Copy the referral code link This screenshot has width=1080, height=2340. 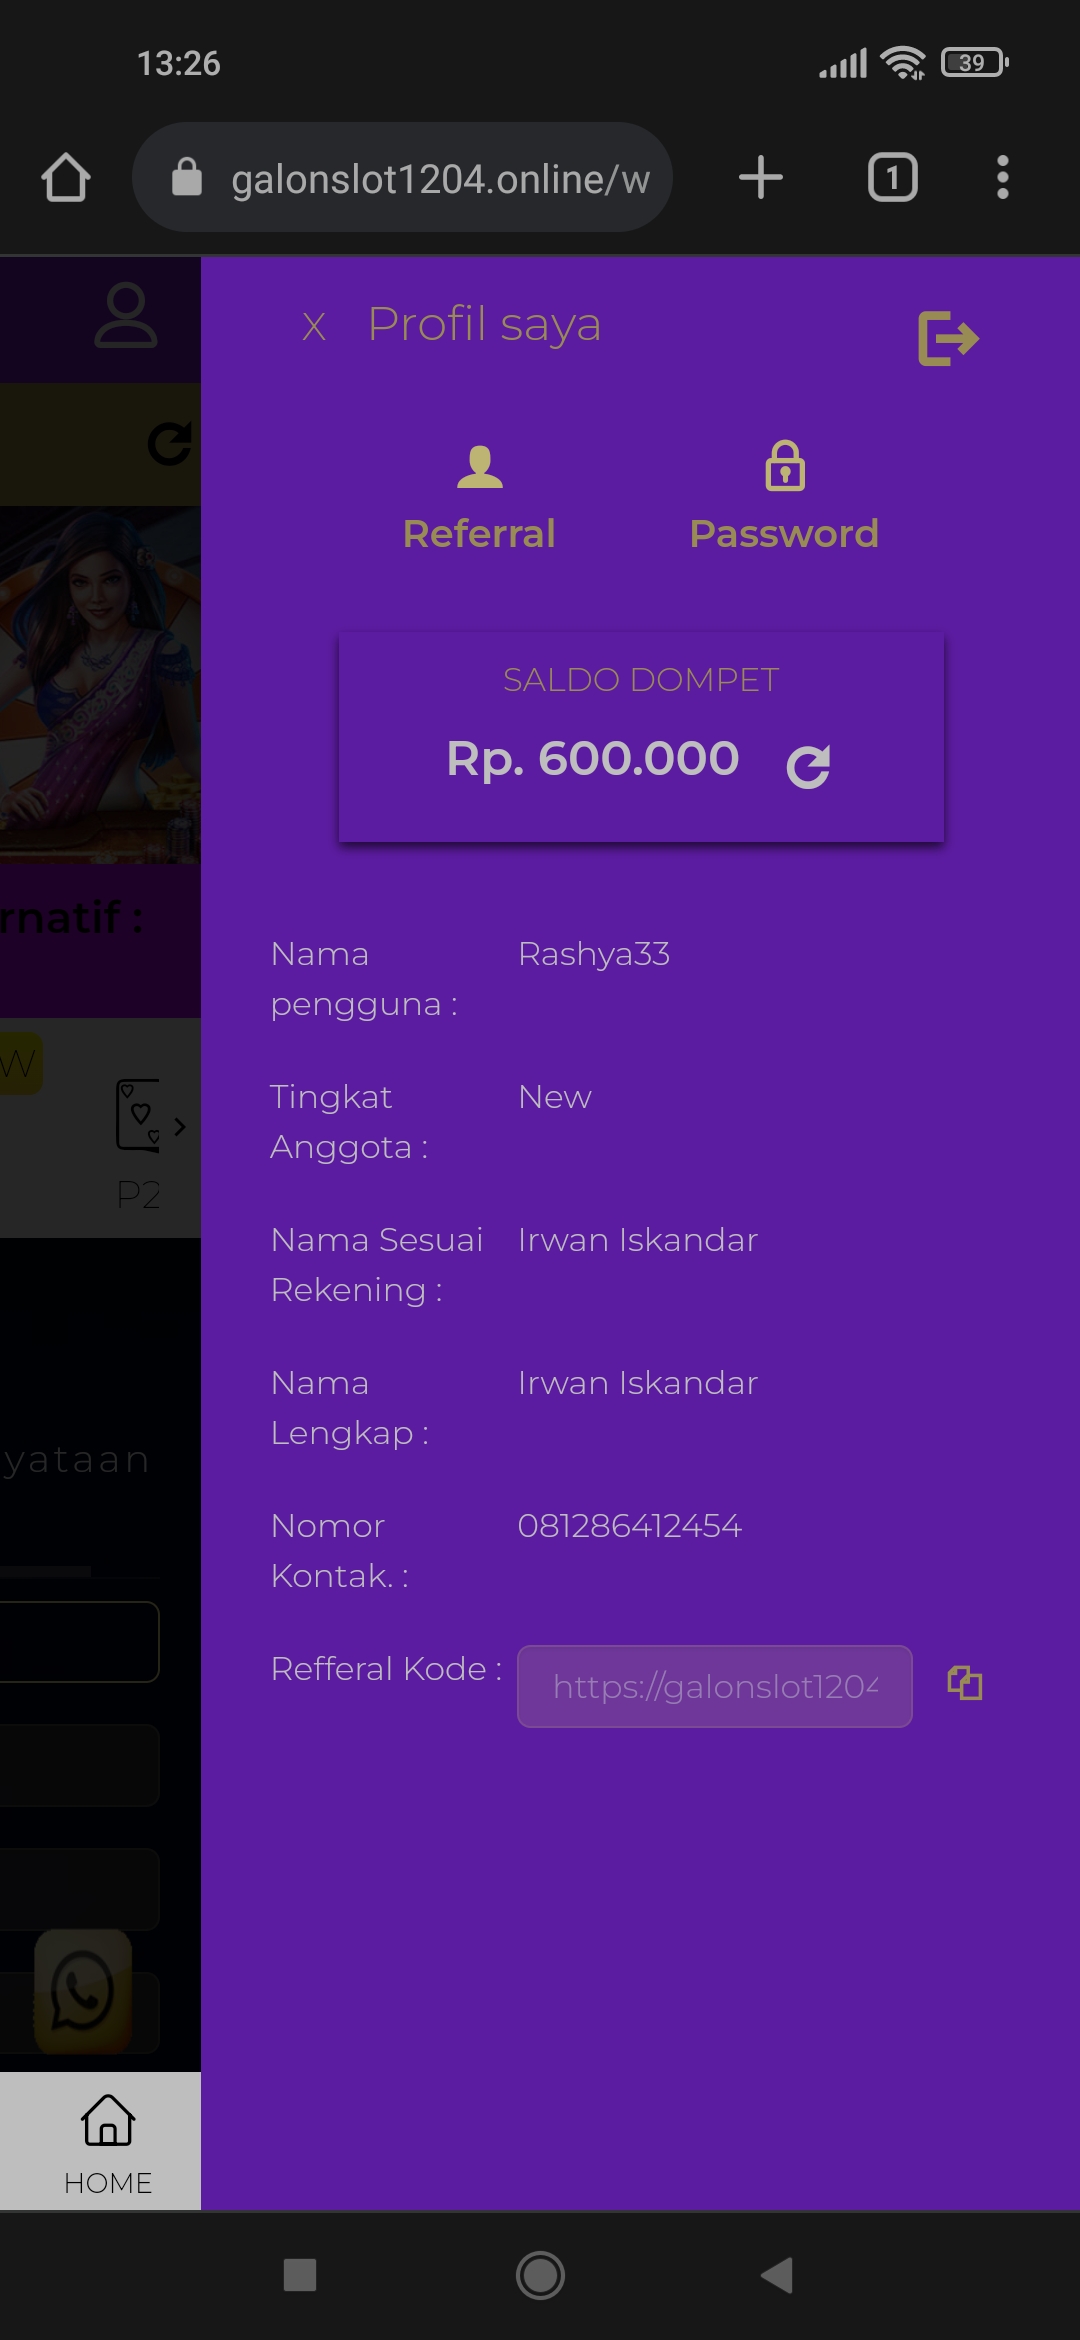click(x=965, y=1683)
